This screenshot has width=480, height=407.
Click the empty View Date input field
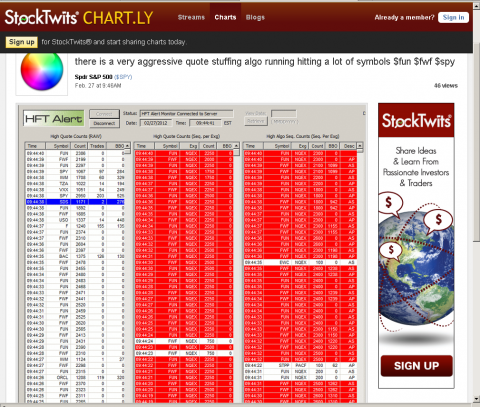283,113
